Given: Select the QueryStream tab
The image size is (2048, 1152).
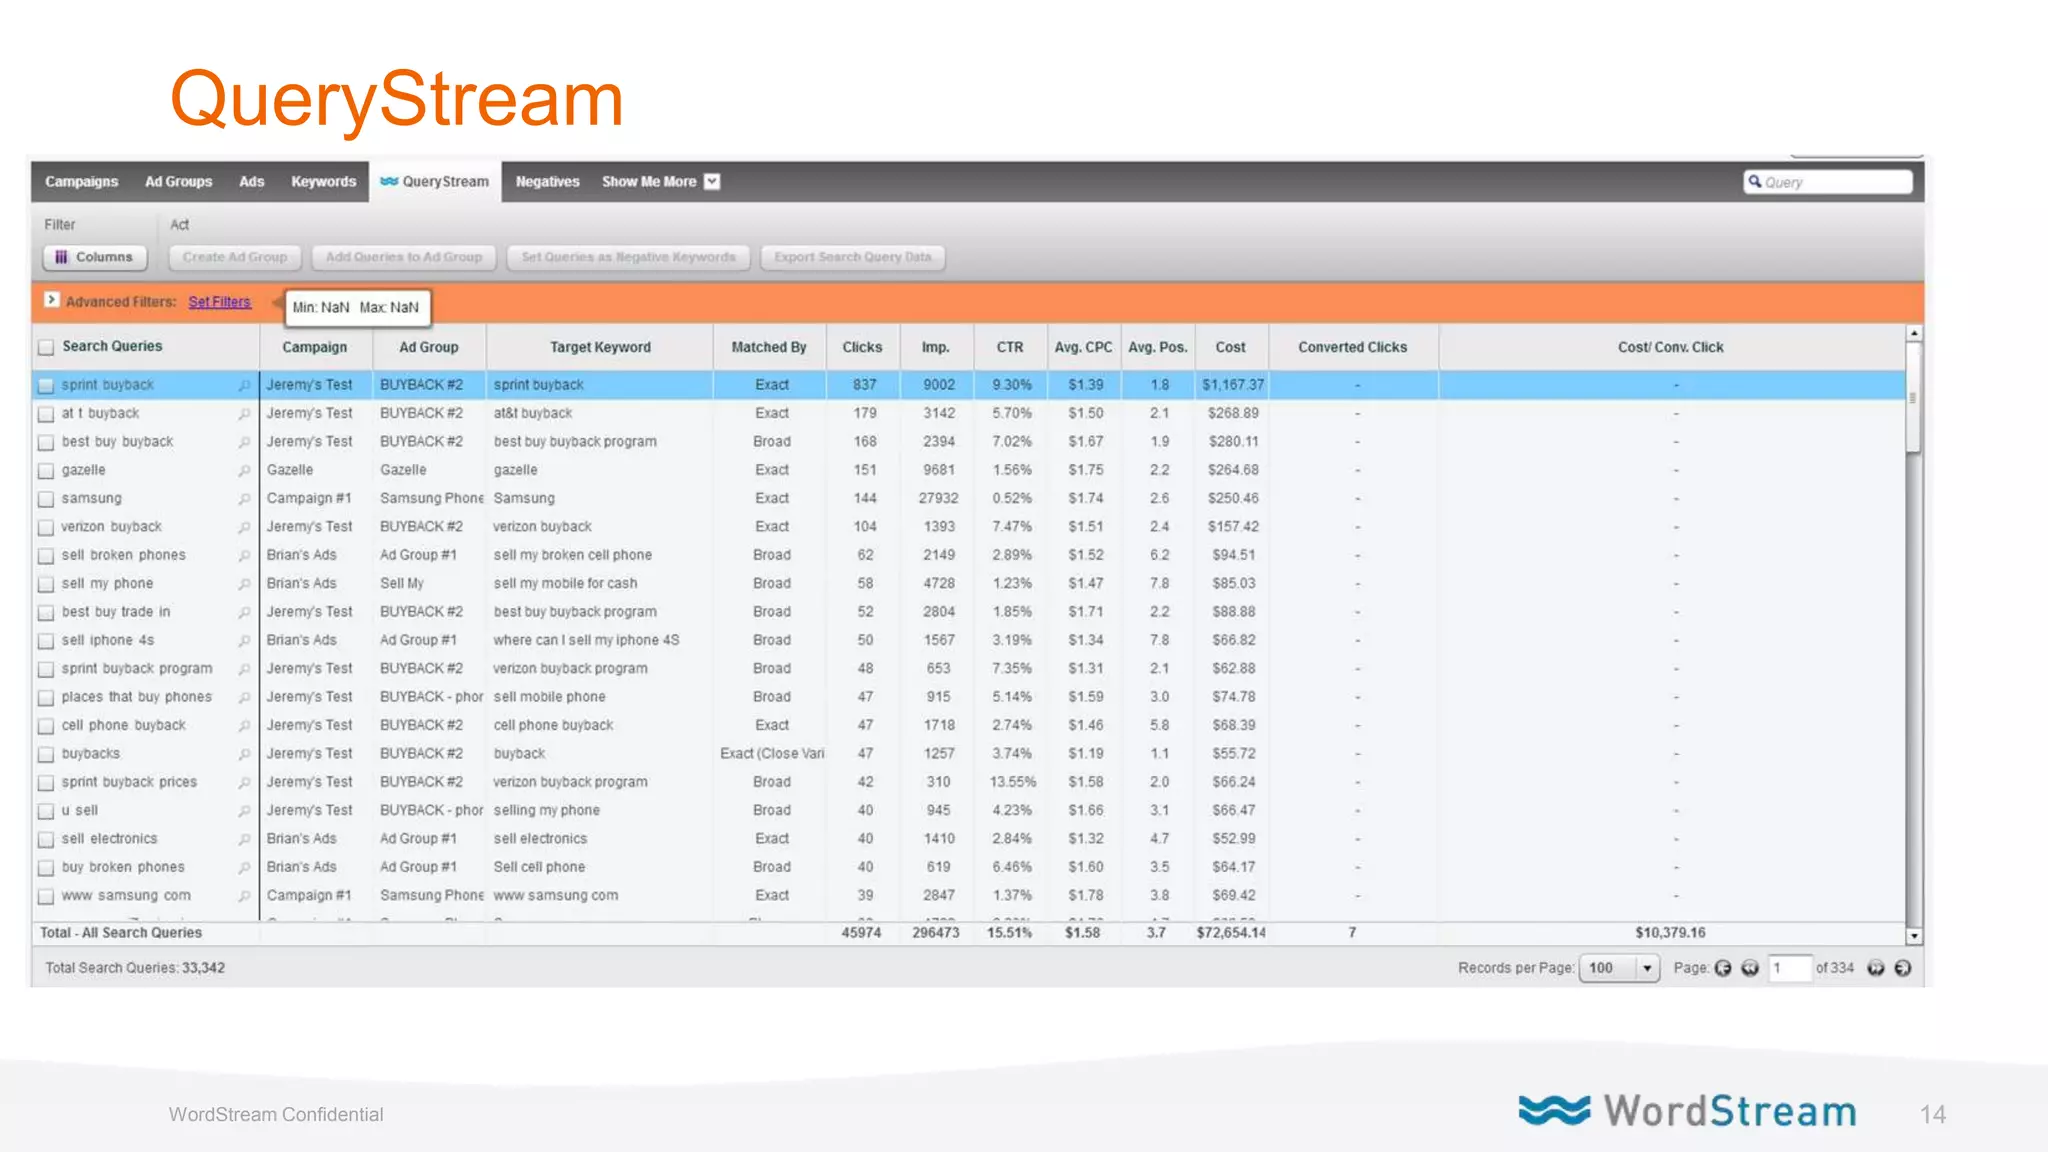Looking at the screenshot, I should pyautogui.click(x=435, y=181).
